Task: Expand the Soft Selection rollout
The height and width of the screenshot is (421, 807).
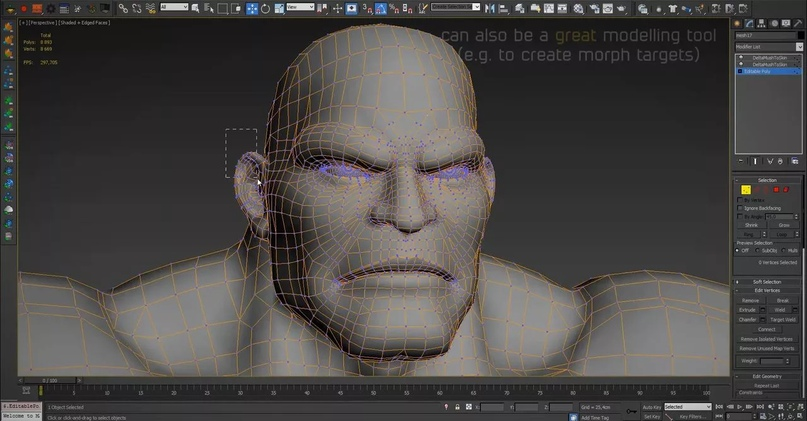Action: click(767, 282)
